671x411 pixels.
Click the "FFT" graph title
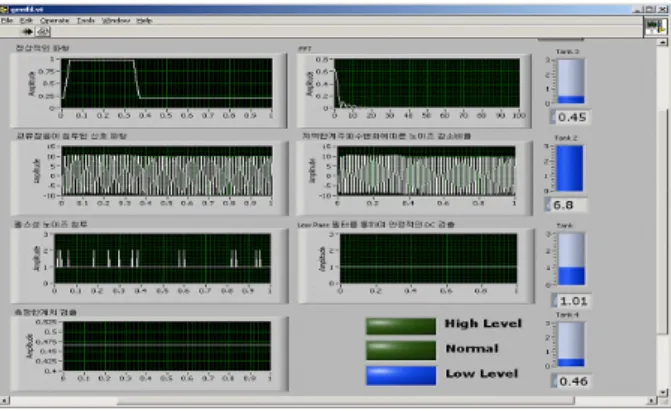305,49
